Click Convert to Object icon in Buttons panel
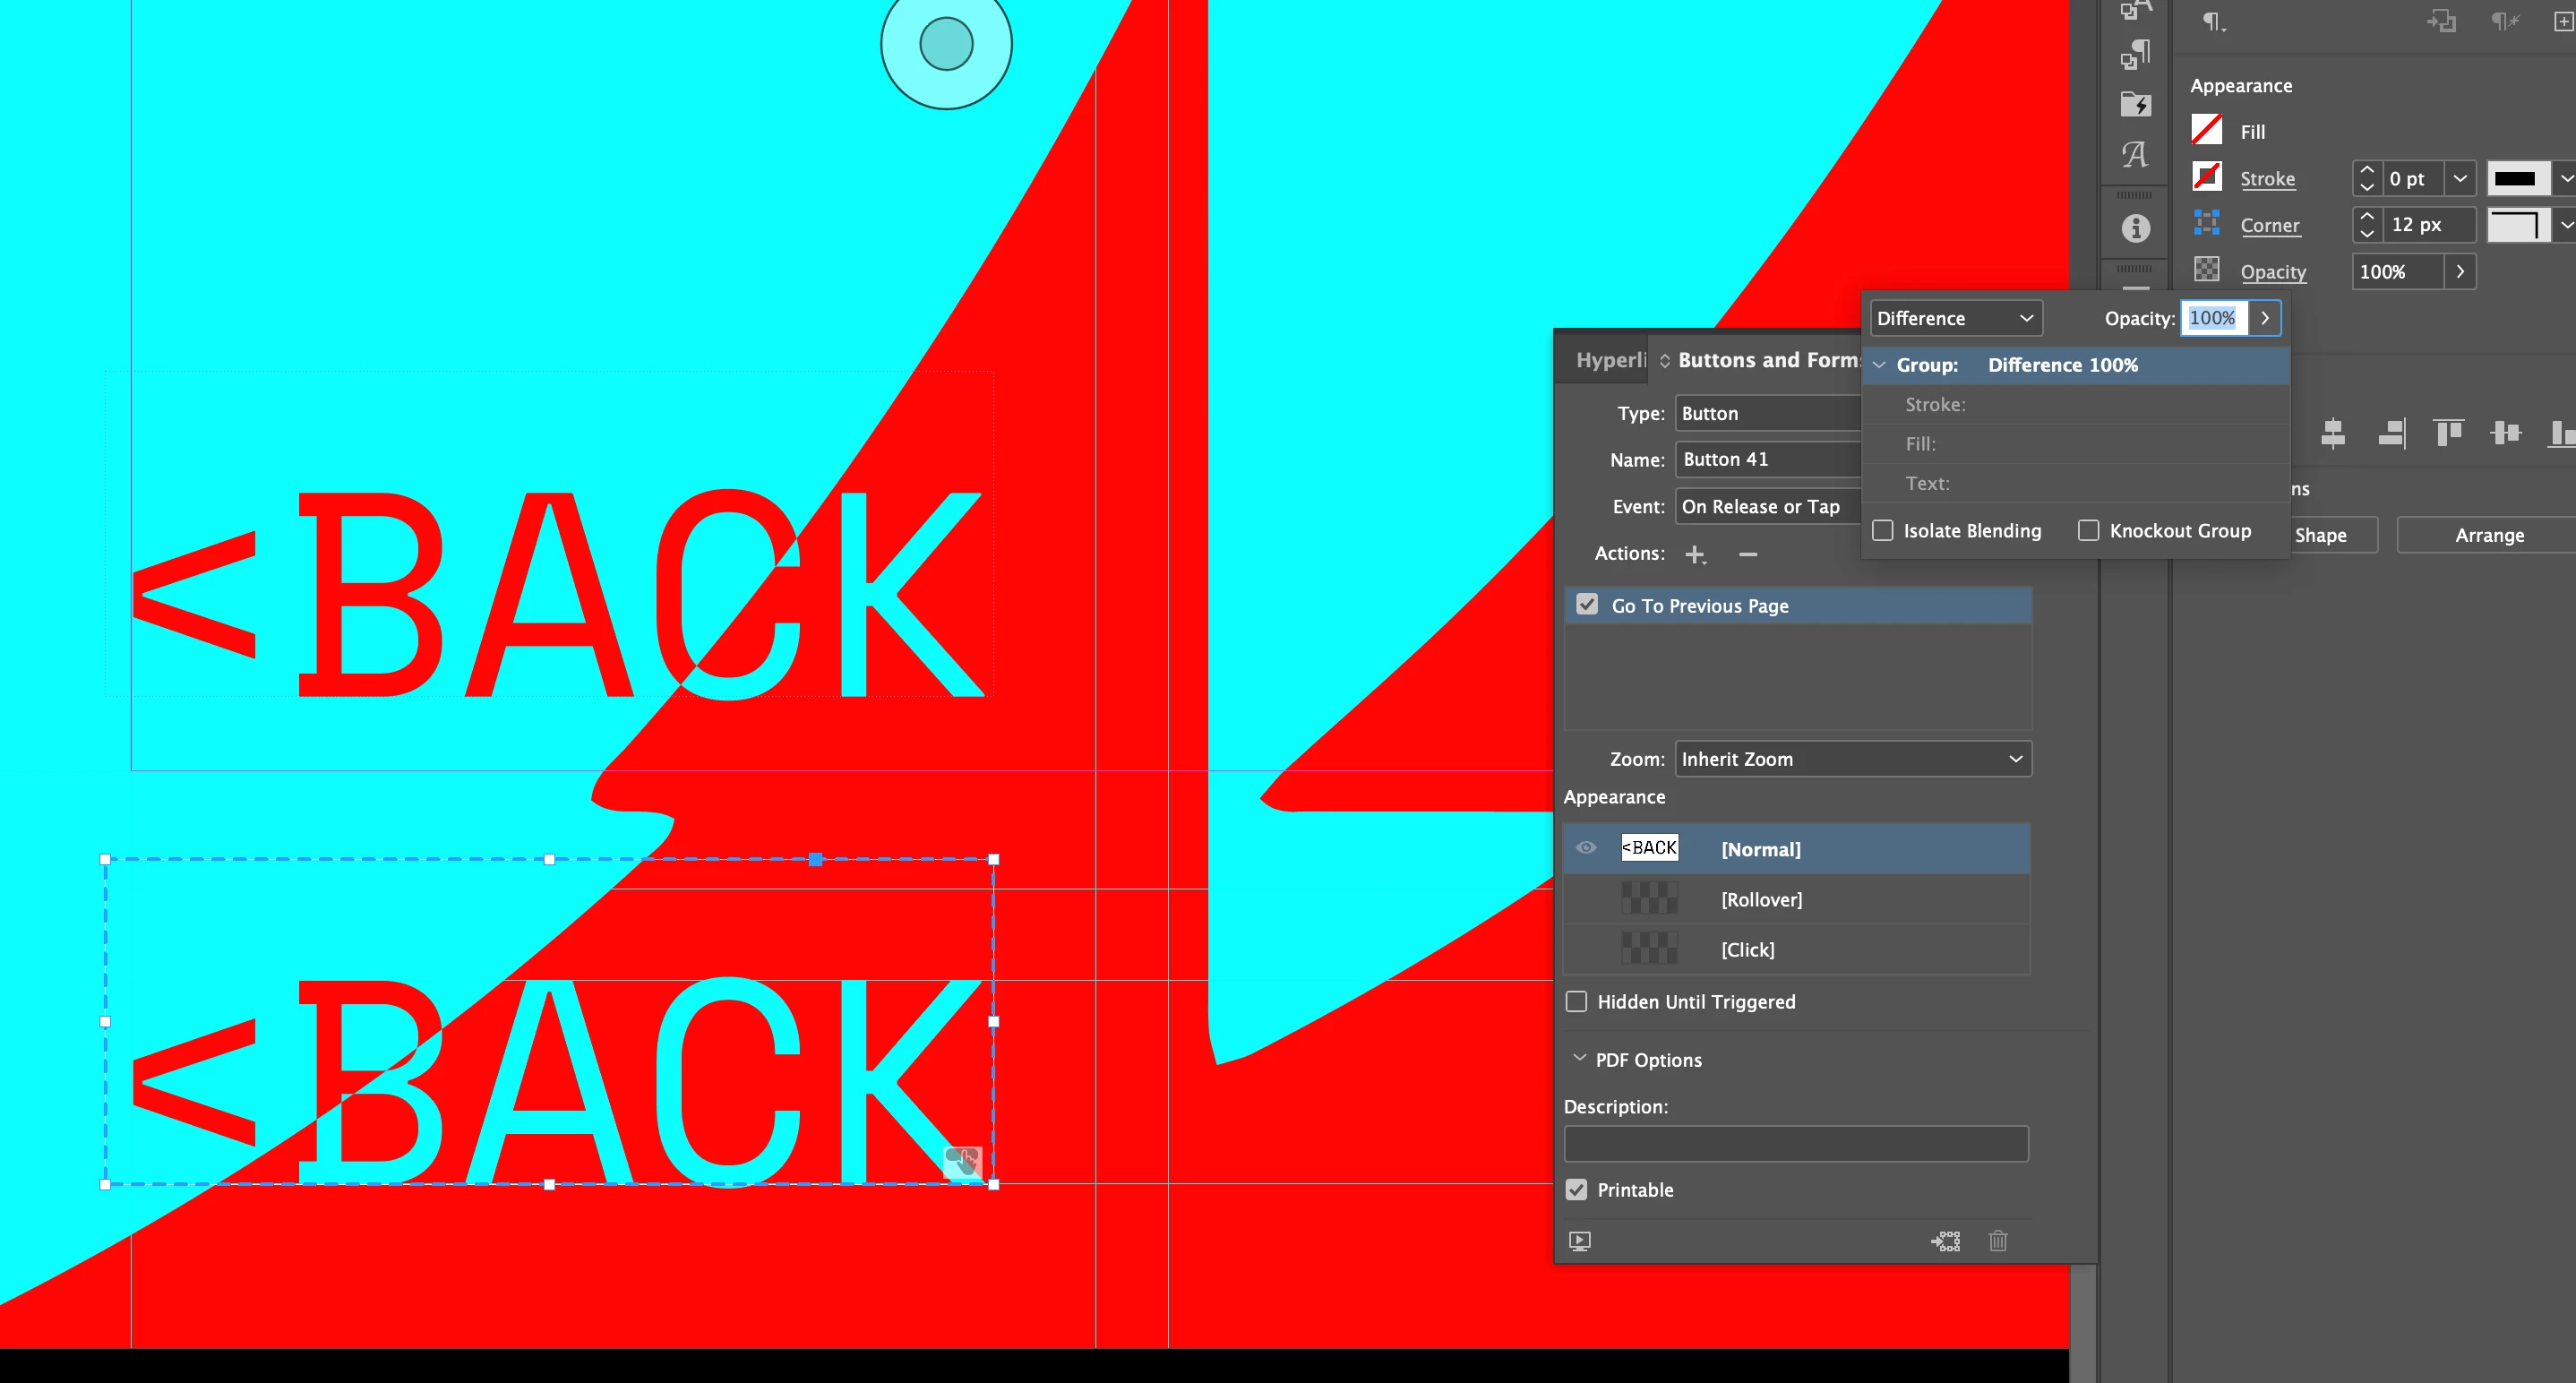 point(1946,1241)
